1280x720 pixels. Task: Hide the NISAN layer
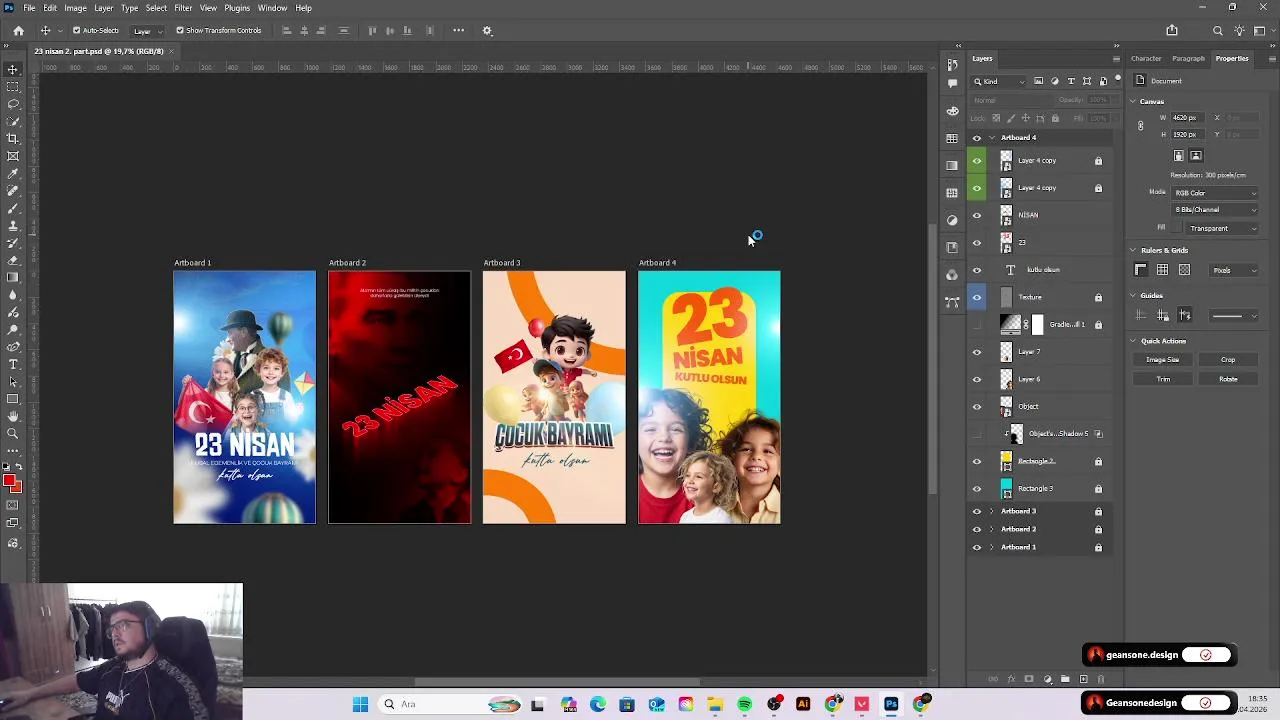coord(977,215)
